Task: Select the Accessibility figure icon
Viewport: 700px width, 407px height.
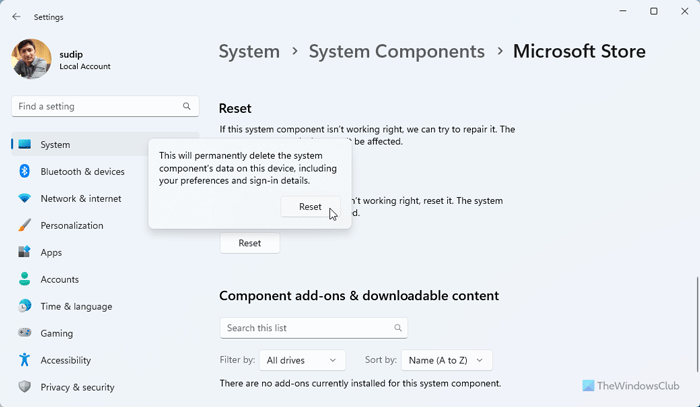Action: coord(25,360)
